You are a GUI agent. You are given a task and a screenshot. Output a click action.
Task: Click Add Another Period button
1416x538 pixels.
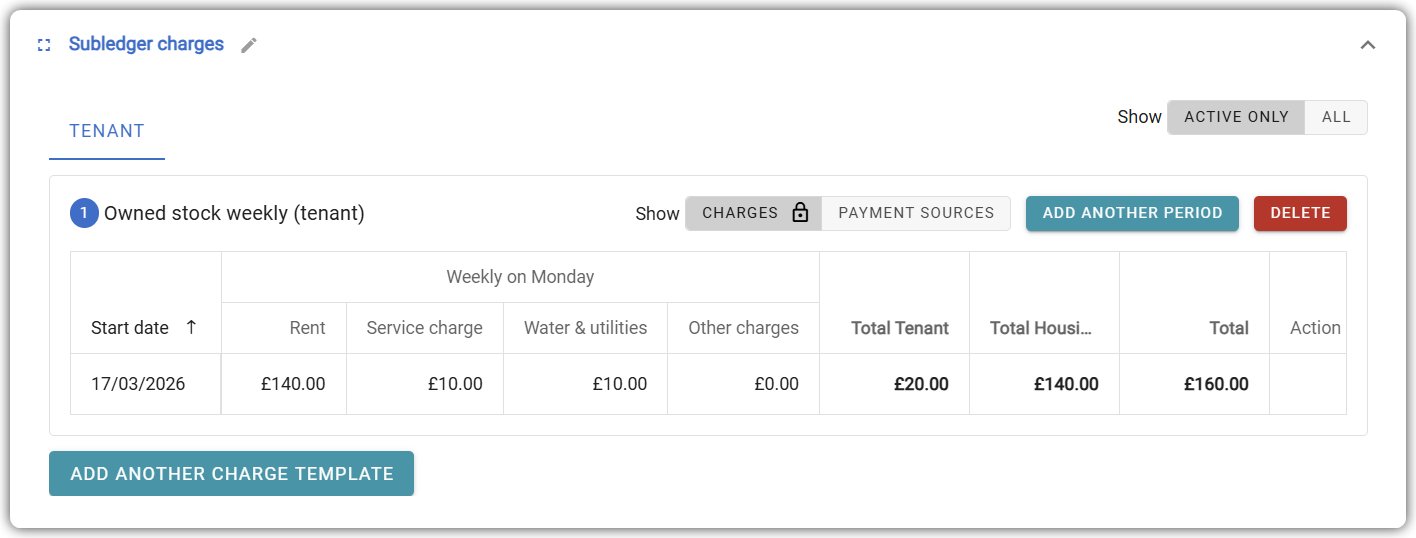tap(1132, 213)
